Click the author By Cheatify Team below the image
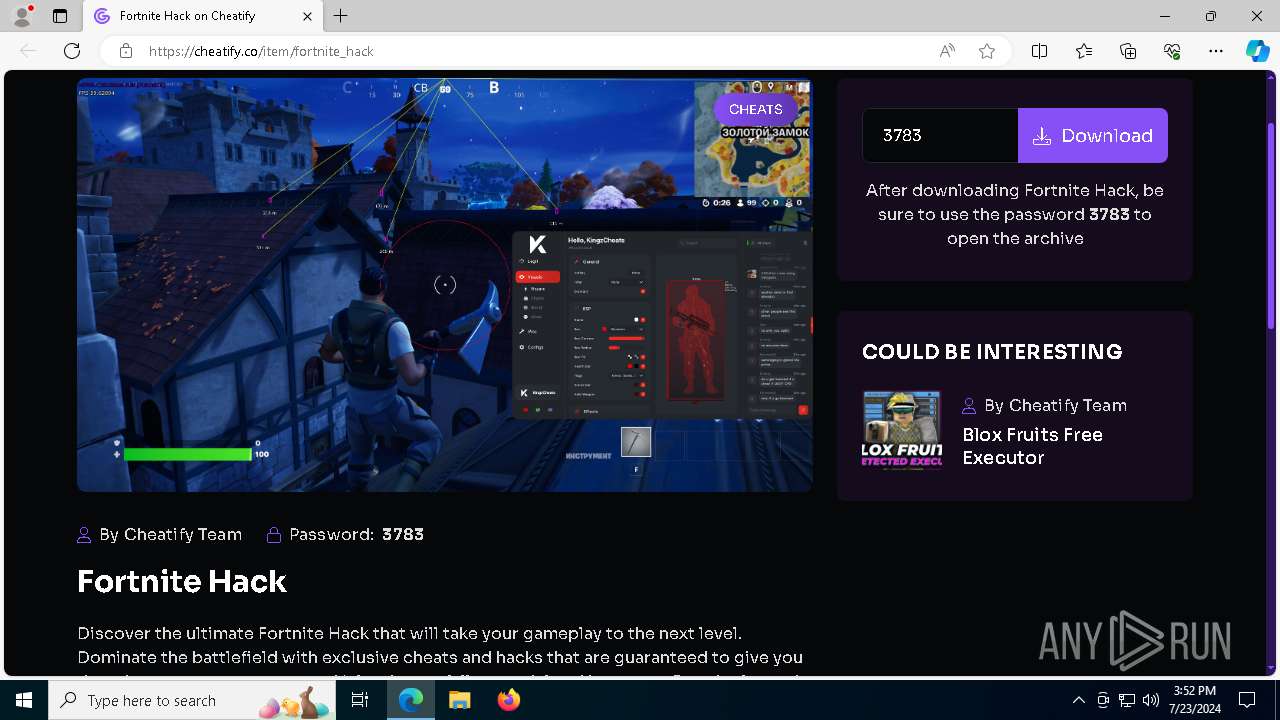The image size is (1280, 720). coord(160,534)
